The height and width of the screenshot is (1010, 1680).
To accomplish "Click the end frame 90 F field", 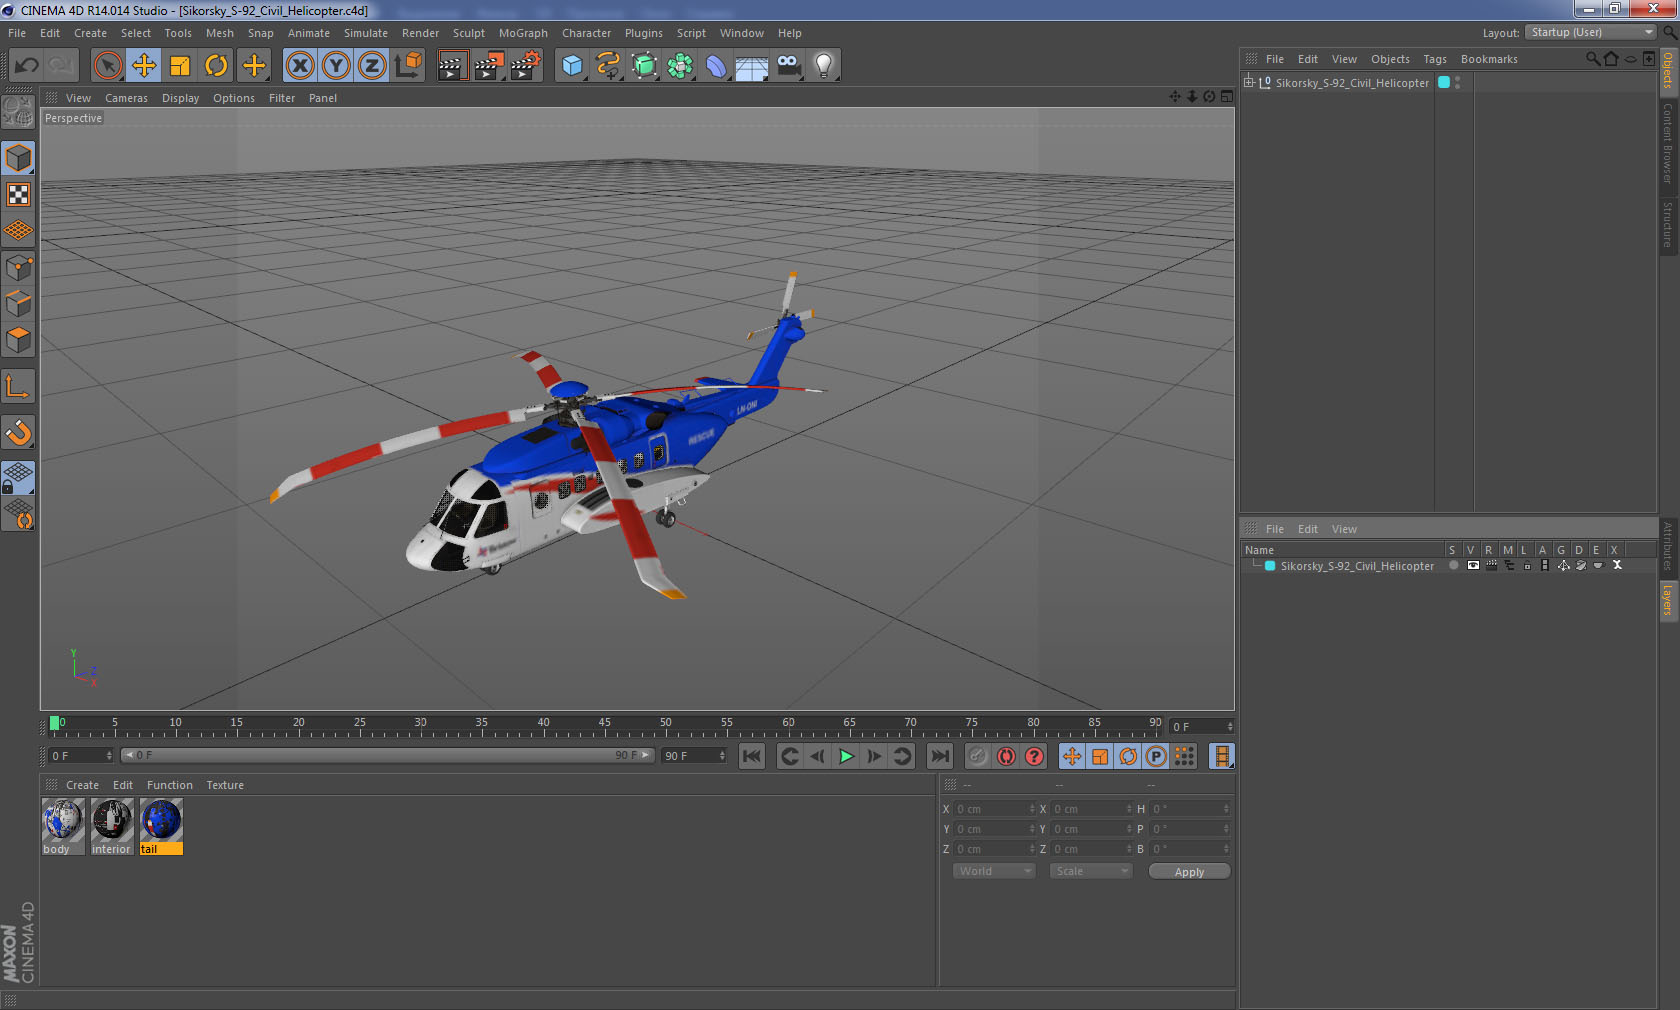I will (694, 756).
